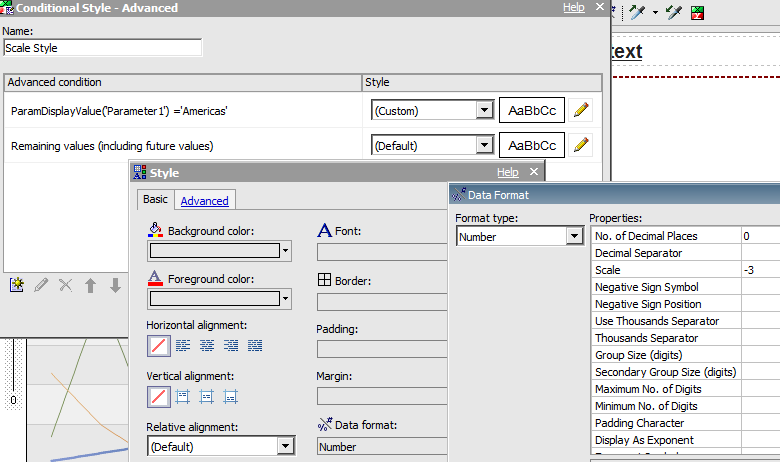Image resolution: width=780 pixels, height=462 pixels.
Task: Set vertical alignment to bottom
Action: pyautogui.click(x=230, y=397)
